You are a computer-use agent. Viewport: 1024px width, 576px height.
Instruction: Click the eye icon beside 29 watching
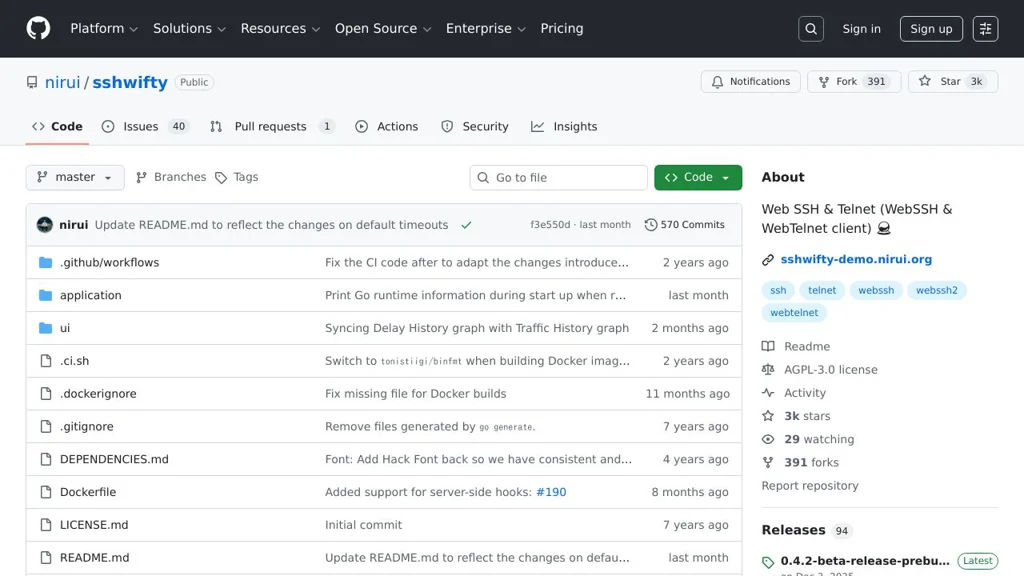click(768, 440)
